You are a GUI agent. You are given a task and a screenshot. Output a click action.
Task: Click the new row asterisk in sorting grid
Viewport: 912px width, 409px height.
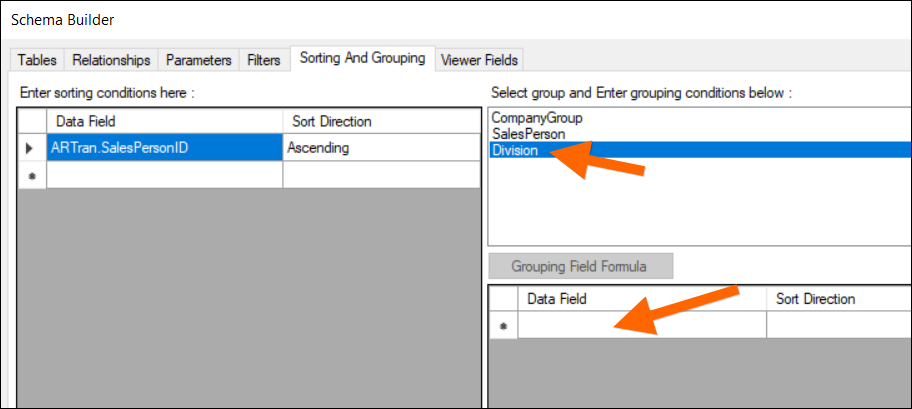(x=31, y=174)
